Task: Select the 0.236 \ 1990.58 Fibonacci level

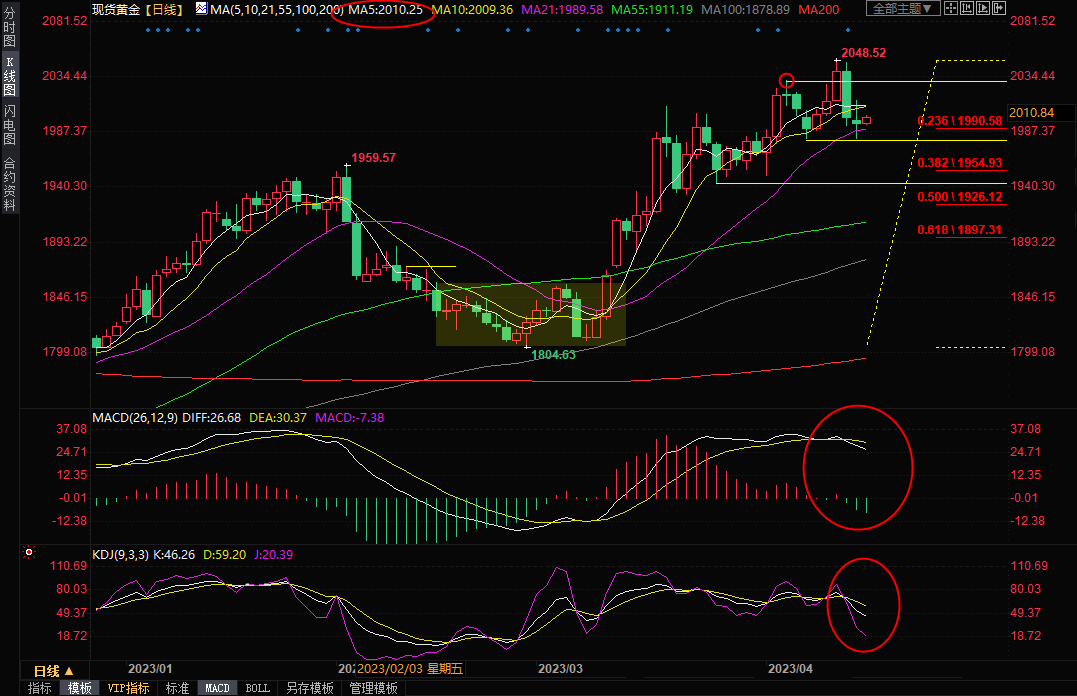Action: [960, 121]
